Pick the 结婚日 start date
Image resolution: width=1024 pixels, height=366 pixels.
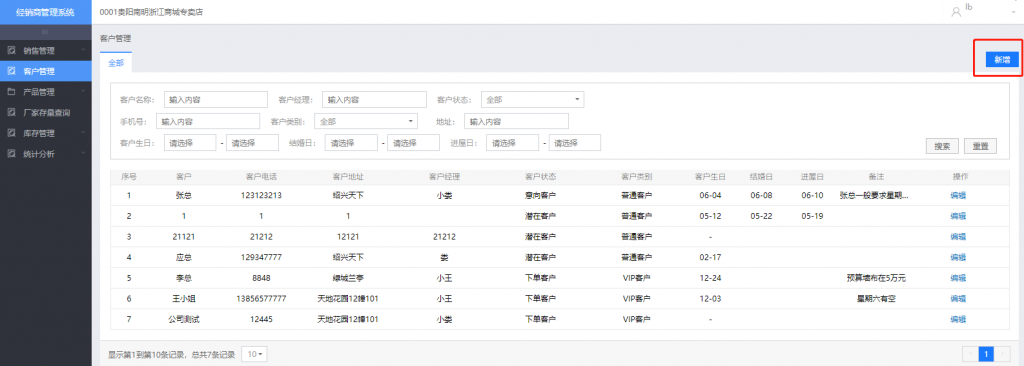[351, 142]
